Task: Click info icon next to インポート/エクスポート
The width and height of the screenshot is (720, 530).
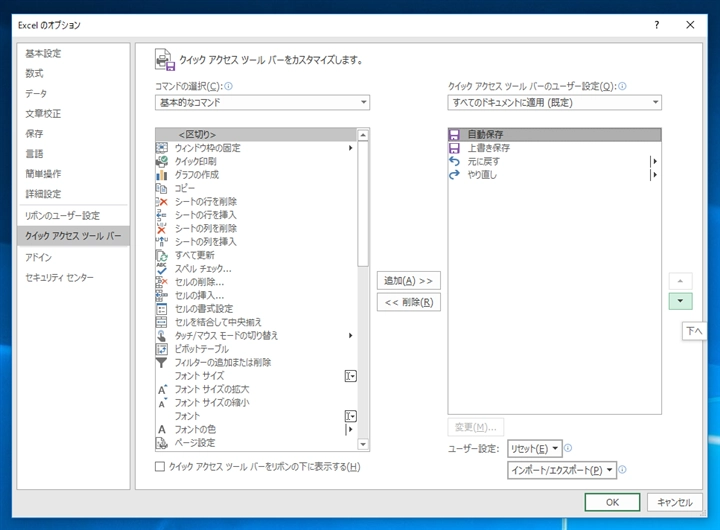Action: [622, 469]
